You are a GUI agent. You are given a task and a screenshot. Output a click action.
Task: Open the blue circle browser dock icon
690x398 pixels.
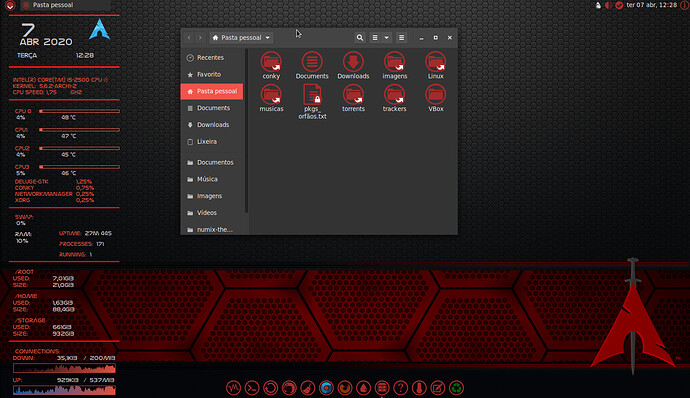click(x=326, y=388)
